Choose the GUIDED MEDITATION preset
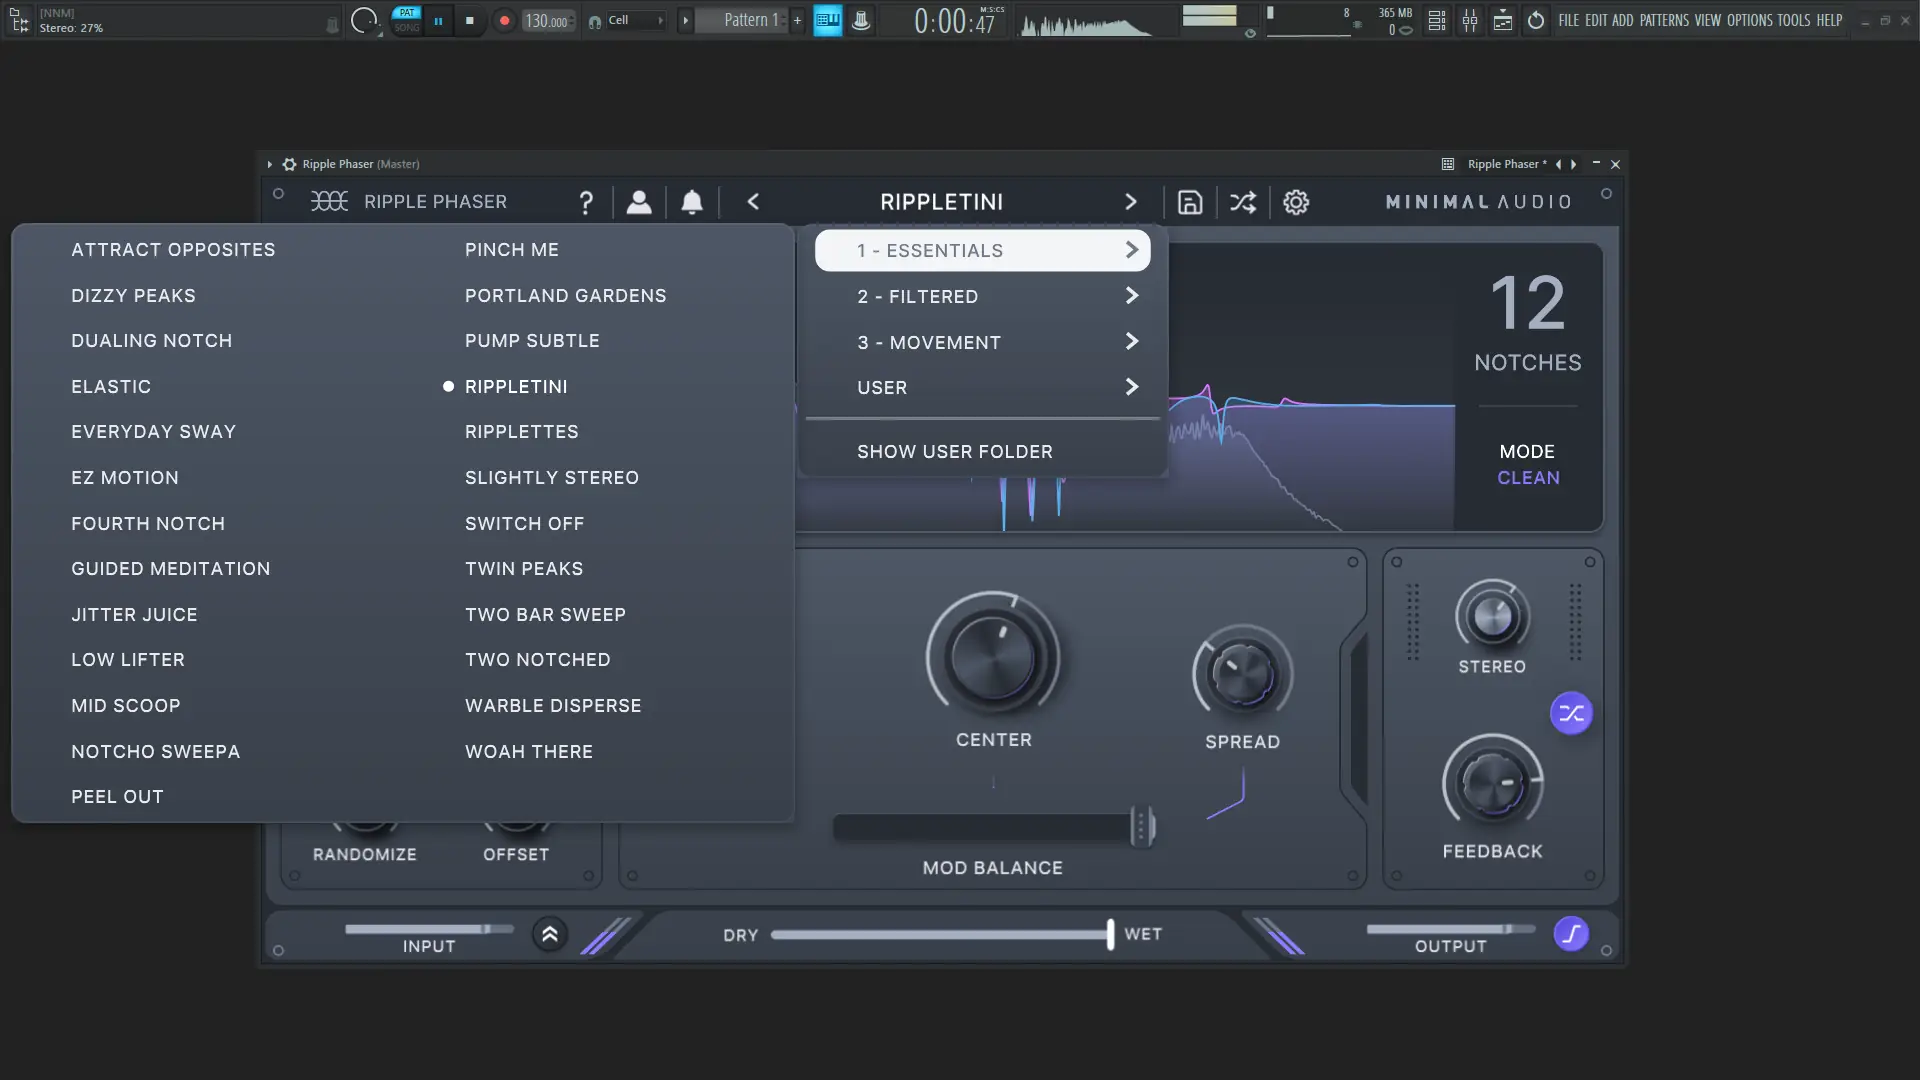Screen dimensions: 1920x1080 point(171,569)
